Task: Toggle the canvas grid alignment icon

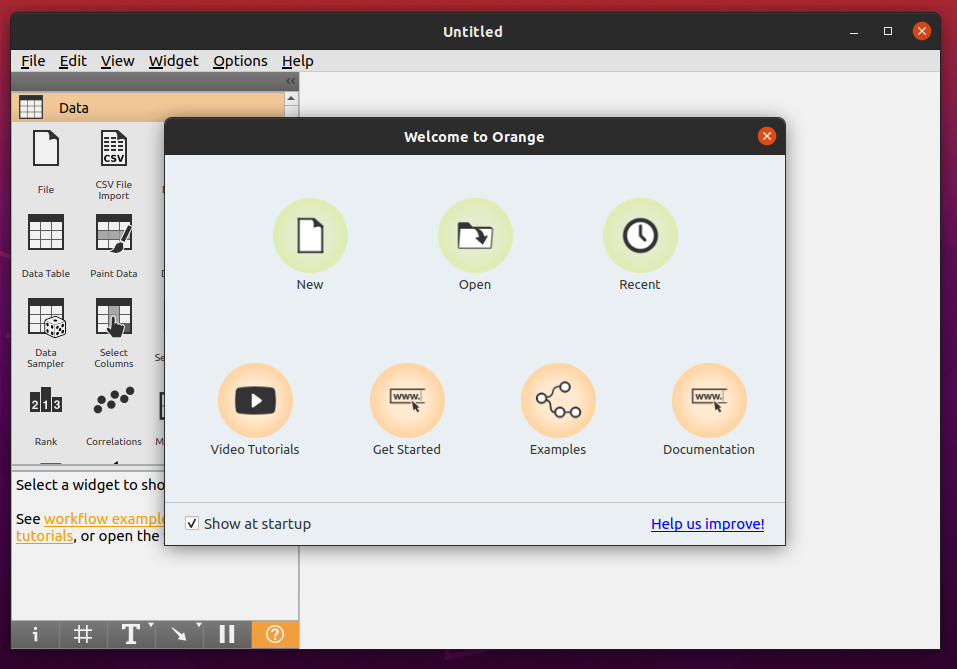Action: tap(83, 635)
